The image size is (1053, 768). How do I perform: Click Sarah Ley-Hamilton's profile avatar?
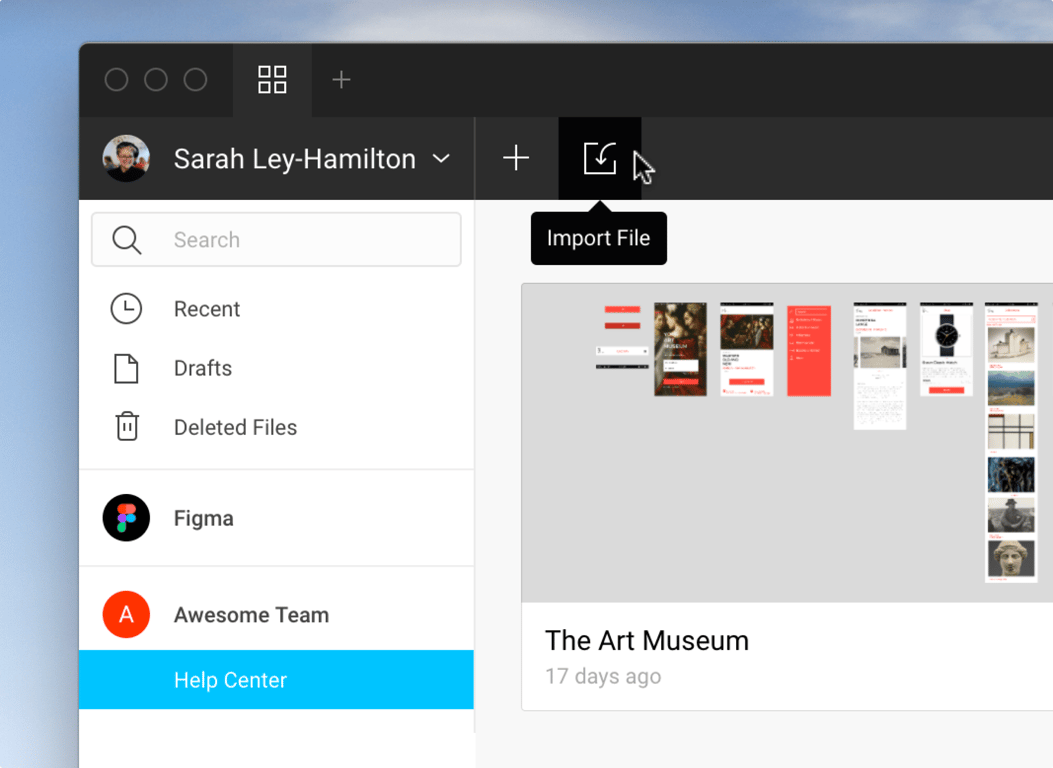coord(126,159)
